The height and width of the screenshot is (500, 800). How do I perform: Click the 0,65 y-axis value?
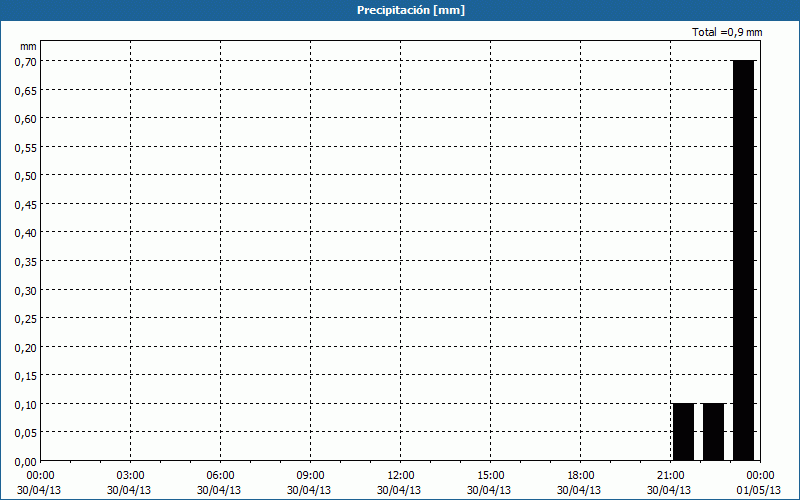[x=26, y=91]
